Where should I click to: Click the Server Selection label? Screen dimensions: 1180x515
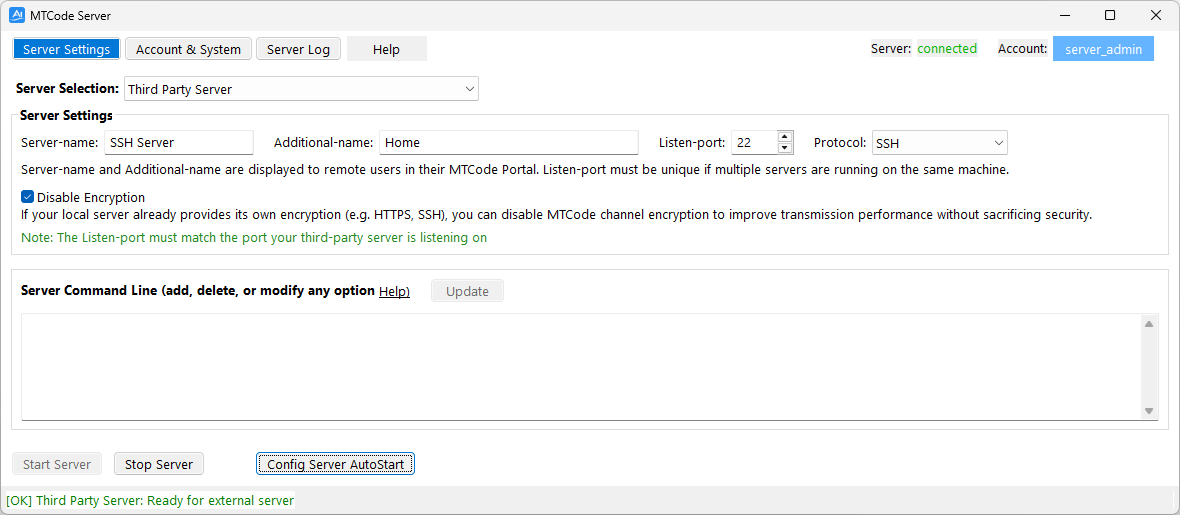(x=67, y=89)
